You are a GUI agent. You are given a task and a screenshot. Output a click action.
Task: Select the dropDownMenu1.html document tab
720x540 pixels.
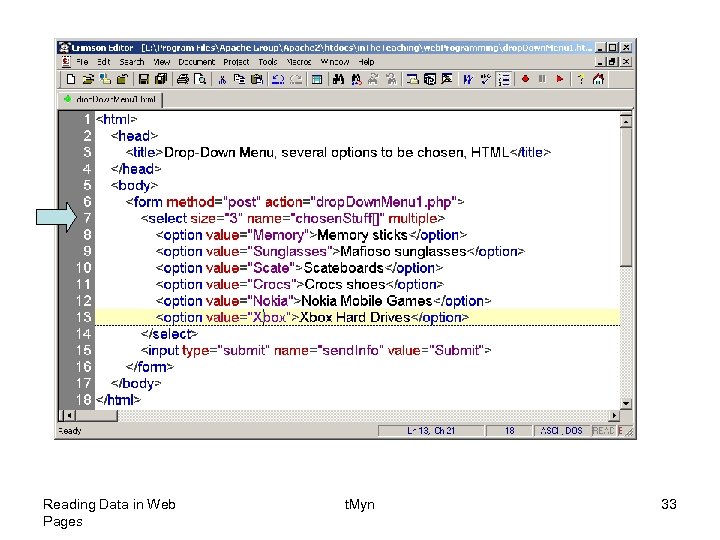111,99
